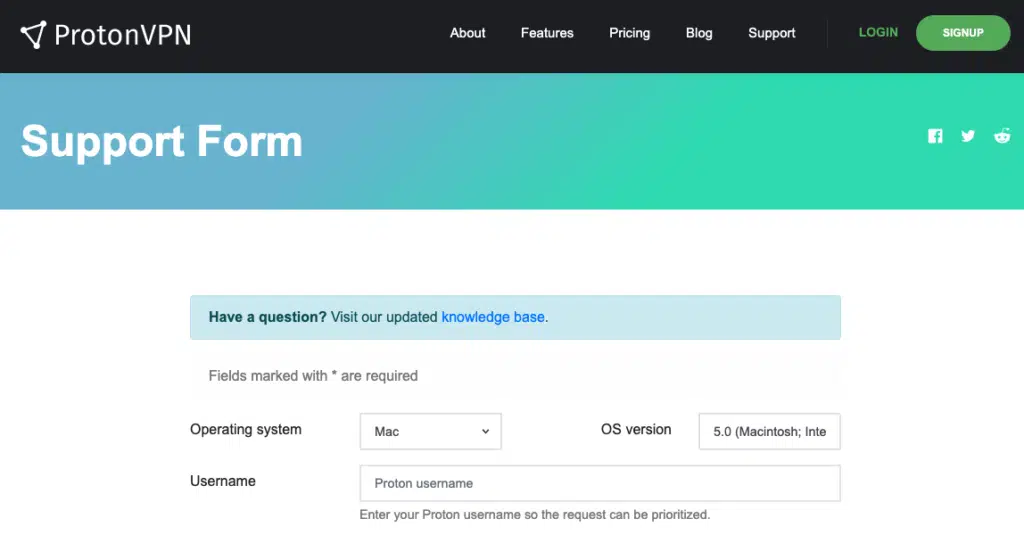Screen dimensions: 1024x535
Task: Go to Pricing page
Action: [x=630, y=33]
